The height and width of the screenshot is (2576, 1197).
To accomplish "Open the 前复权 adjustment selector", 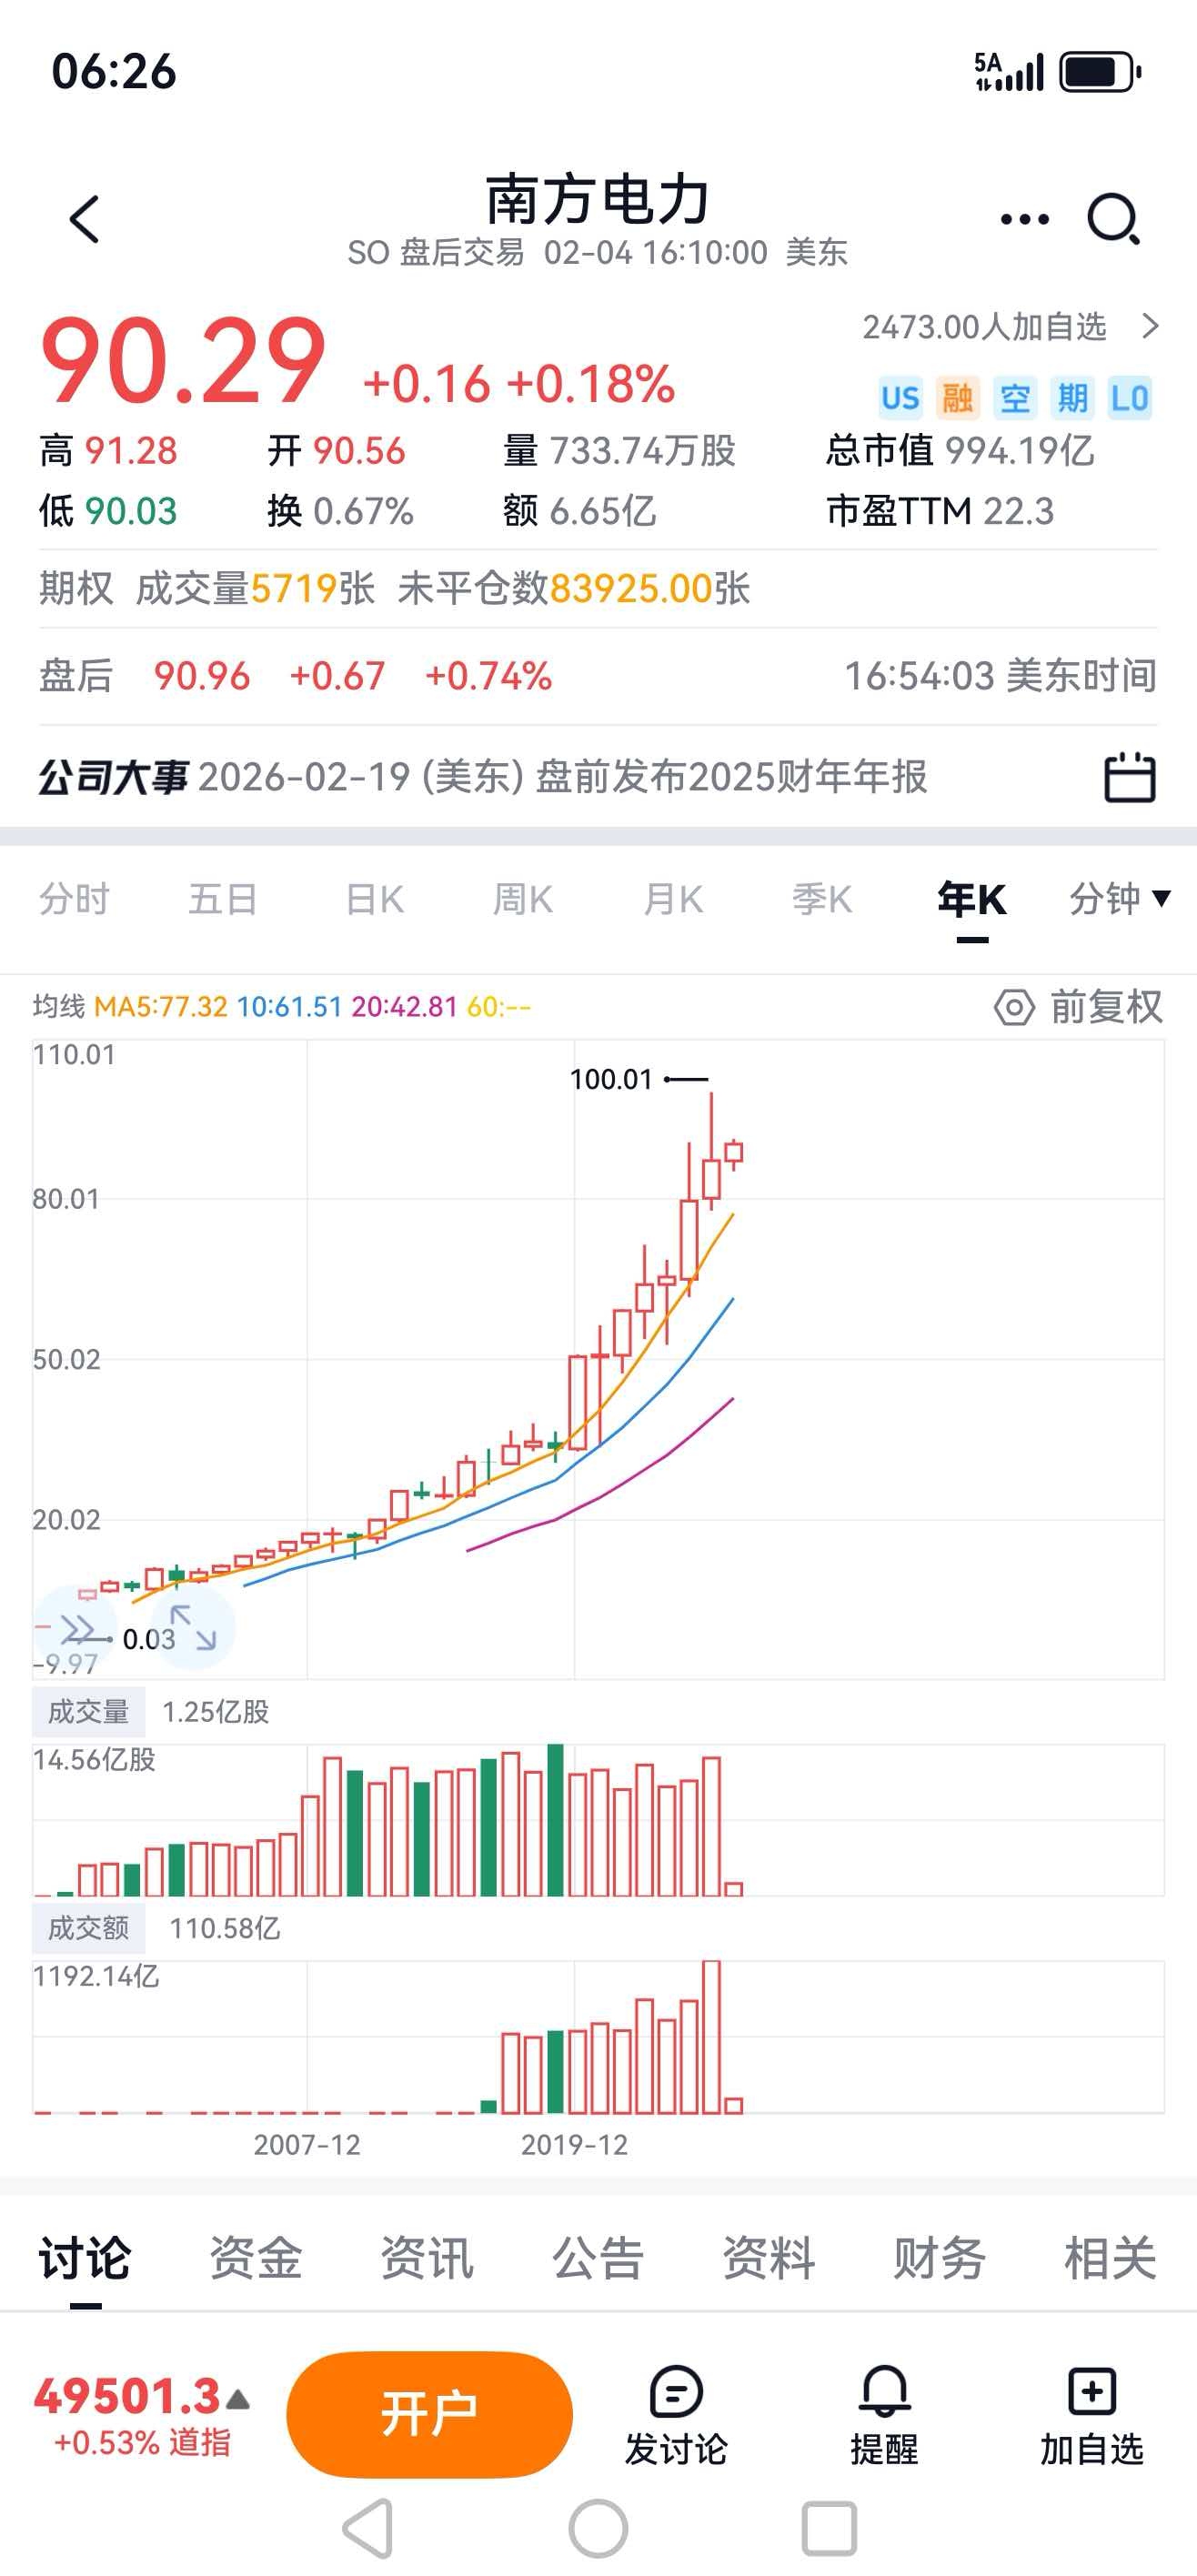I will coord(1106,1007).
